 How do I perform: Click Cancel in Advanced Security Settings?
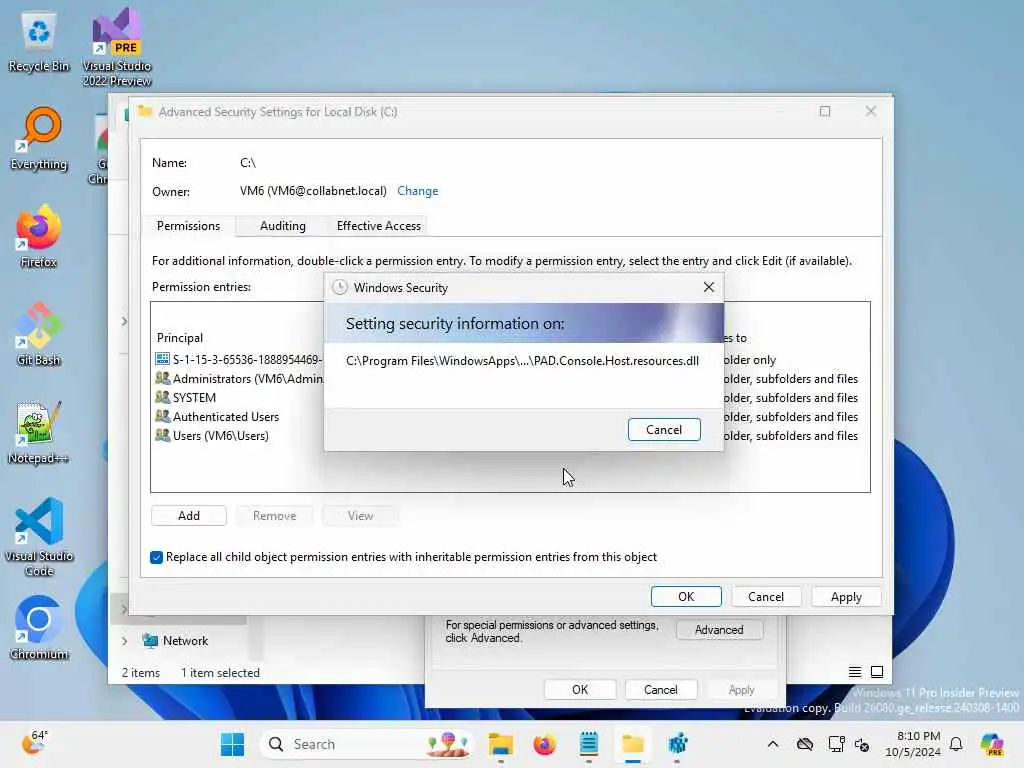point(765,597)
